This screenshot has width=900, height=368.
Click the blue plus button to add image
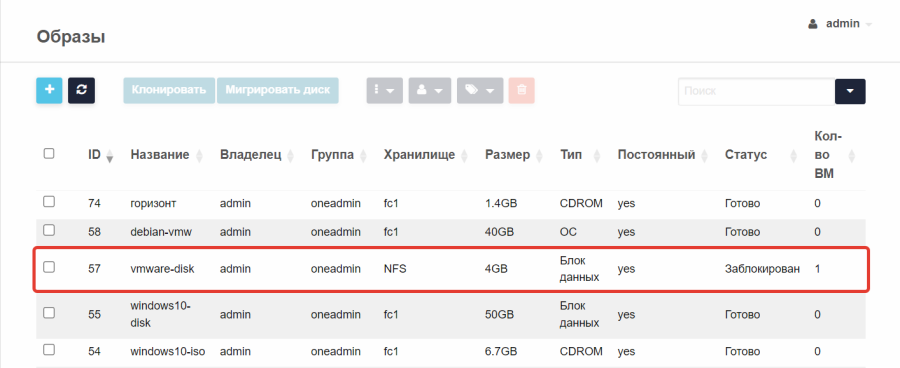click(x=49, y=90)
